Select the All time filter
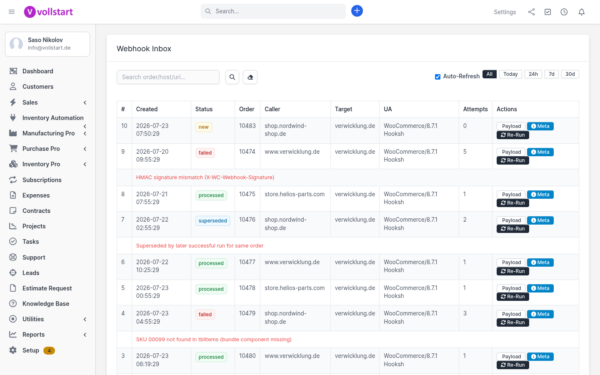 [489, 74]
